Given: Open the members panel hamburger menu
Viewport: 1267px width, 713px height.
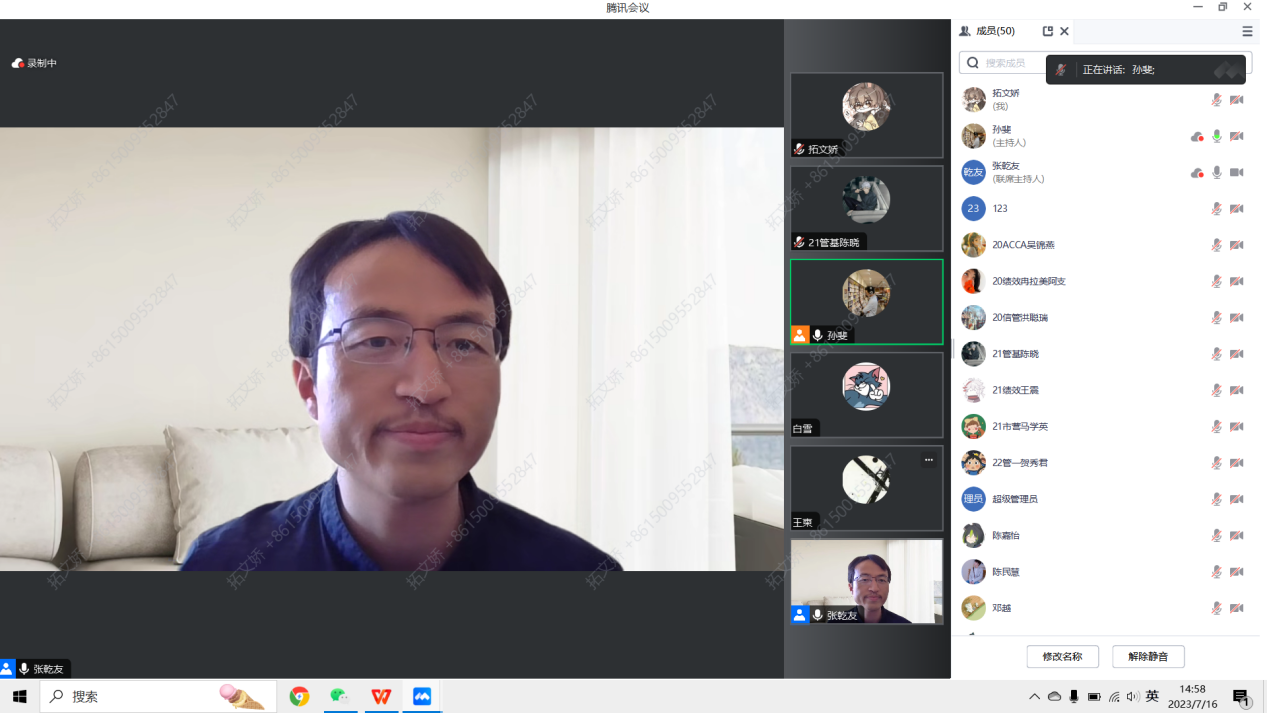Looking at the screenshot, I should pos(1247,31).
